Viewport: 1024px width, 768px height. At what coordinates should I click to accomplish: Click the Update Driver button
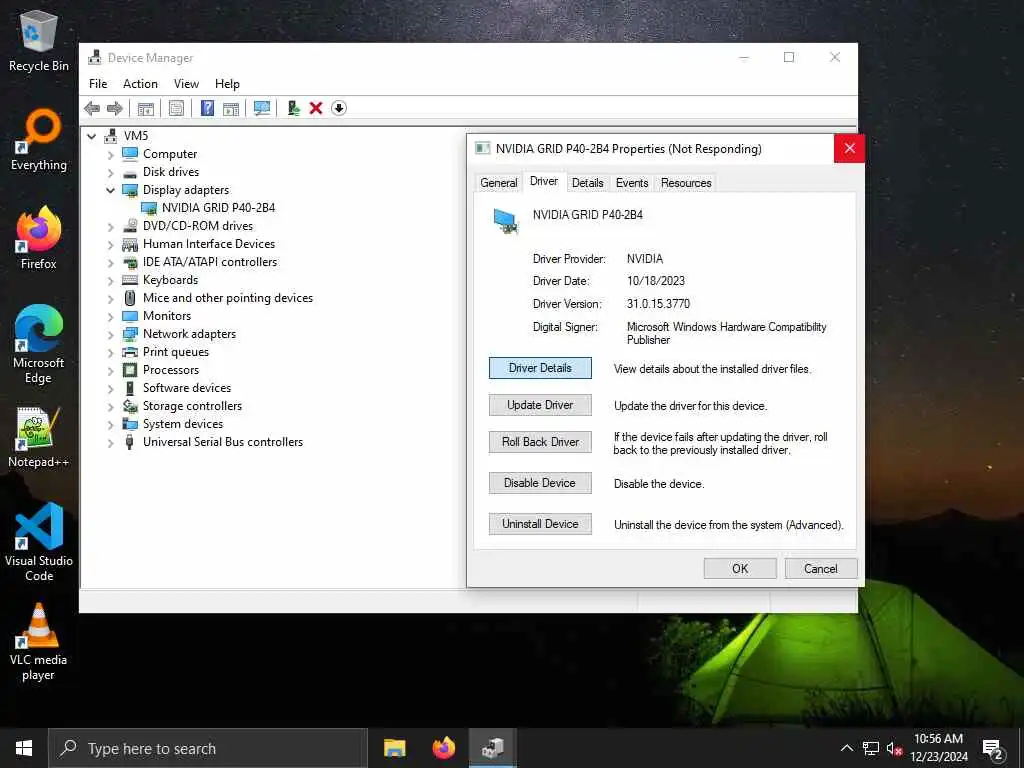click(x=540, y=405)
